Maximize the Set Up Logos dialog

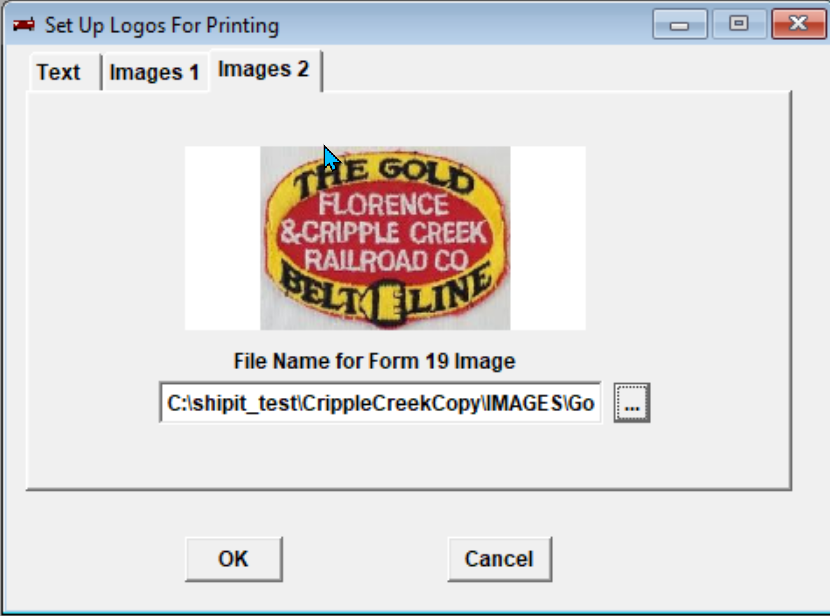(x=739, y=24)
